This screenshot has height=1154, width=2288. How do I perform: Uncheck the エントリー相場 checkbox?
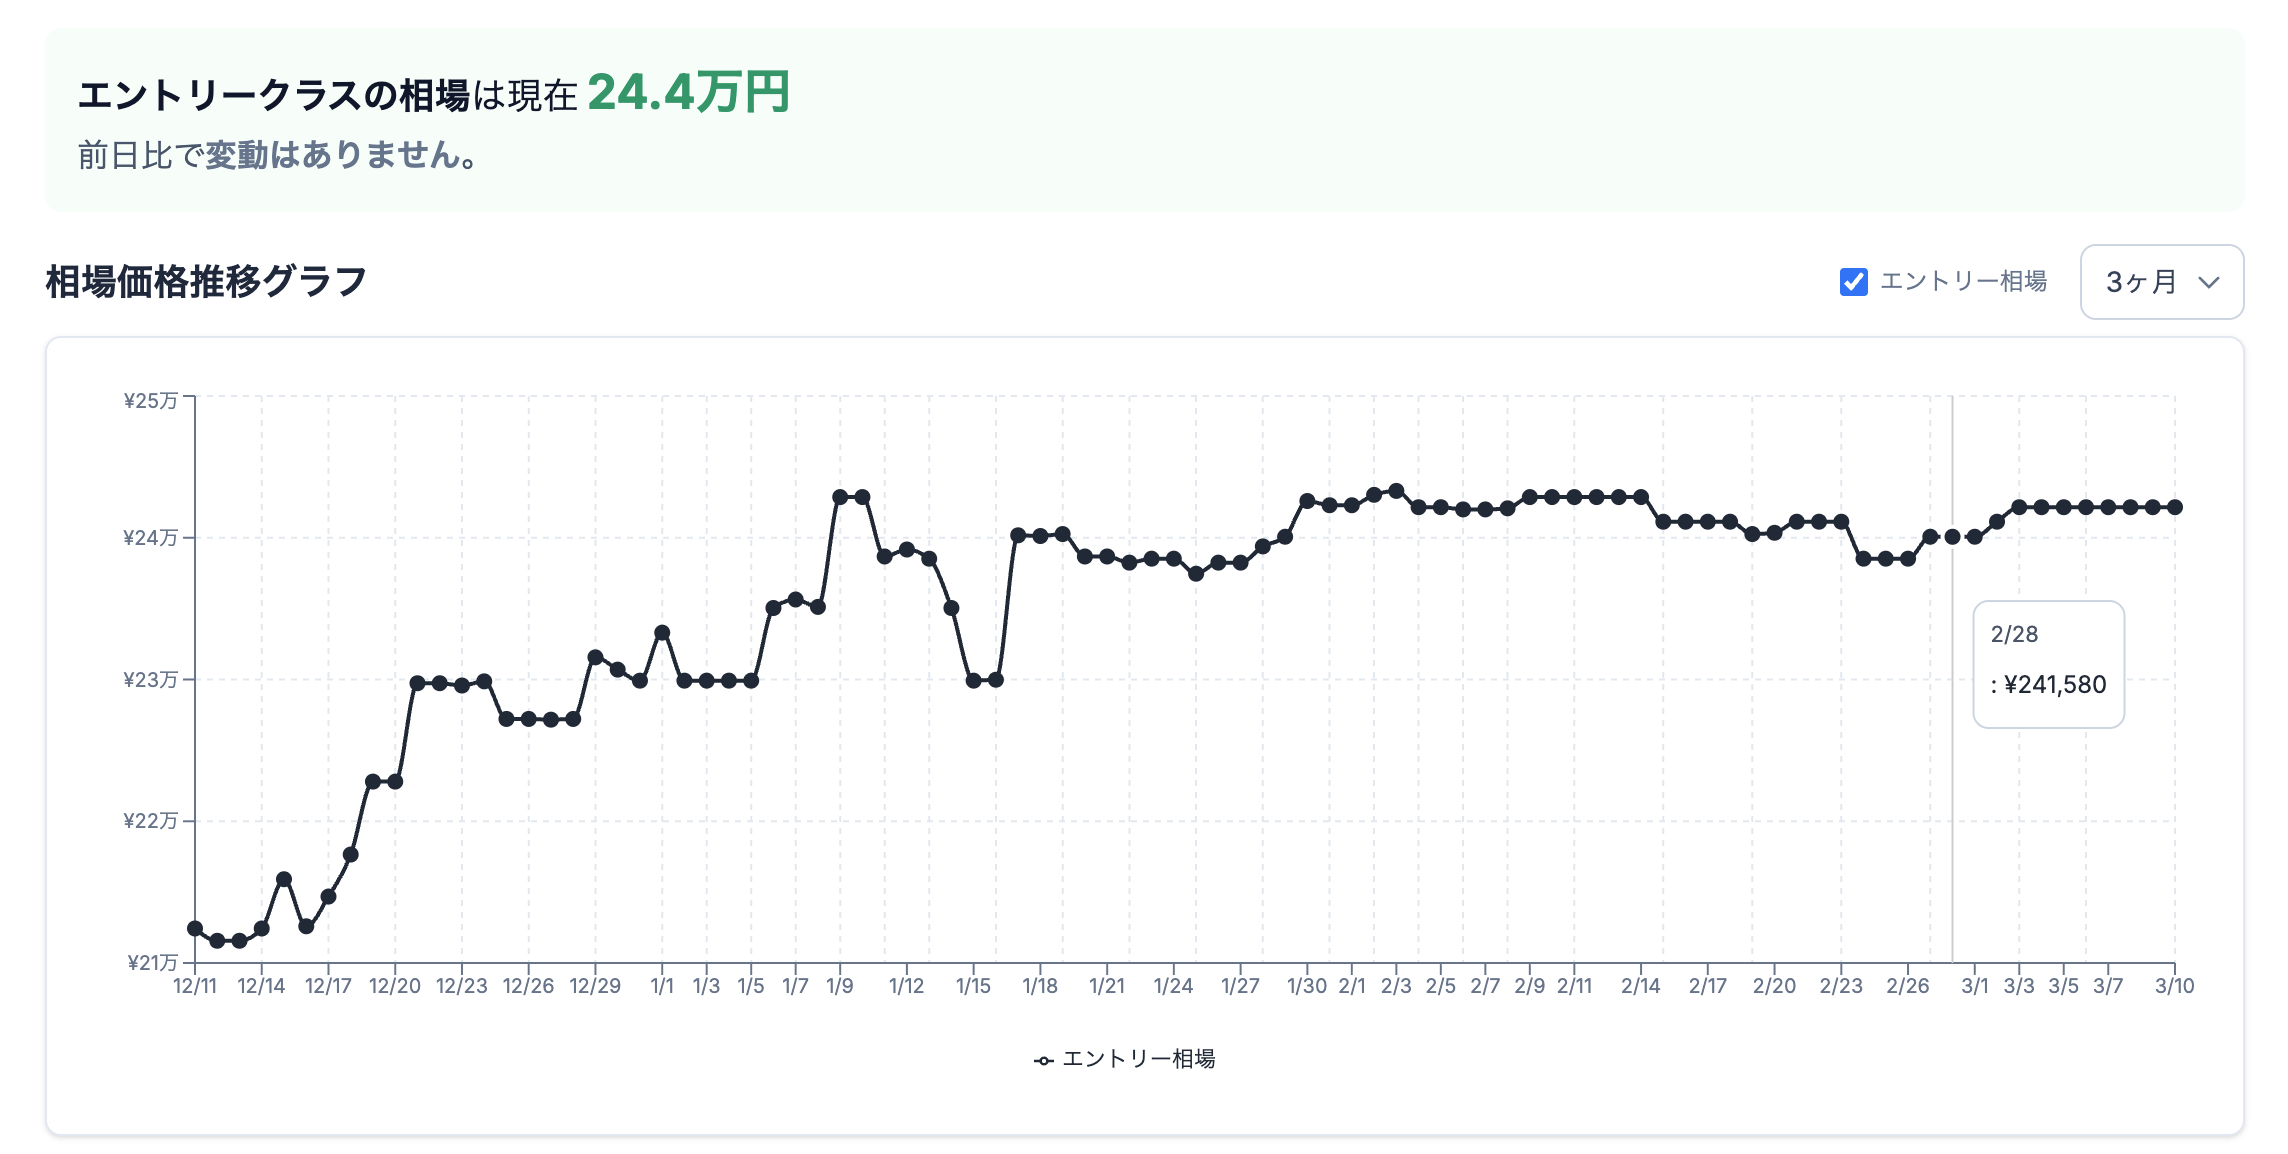point(1853,282)
